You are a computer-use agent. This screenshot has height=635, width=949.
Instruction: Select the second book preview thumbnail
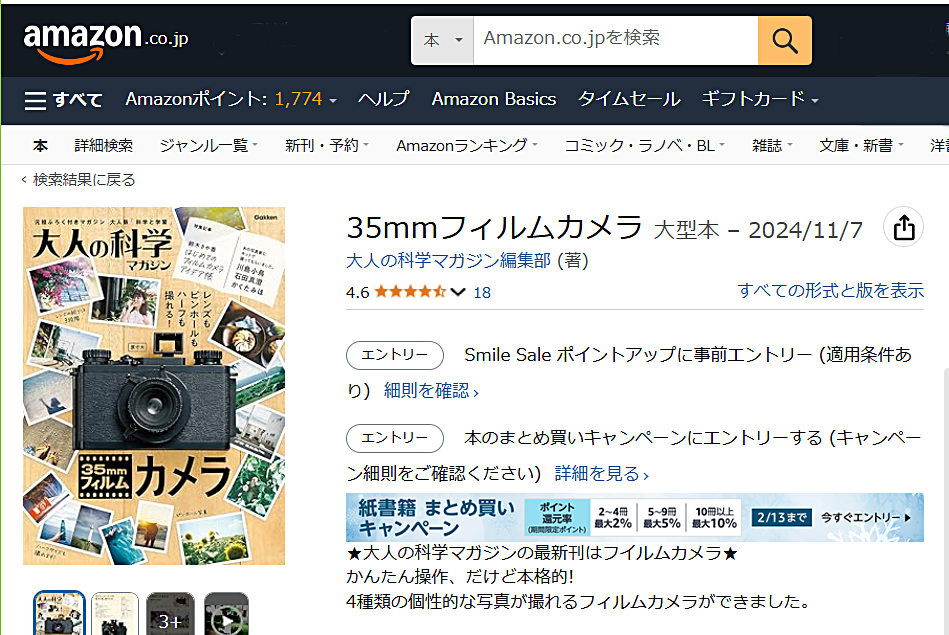point(115,615)
